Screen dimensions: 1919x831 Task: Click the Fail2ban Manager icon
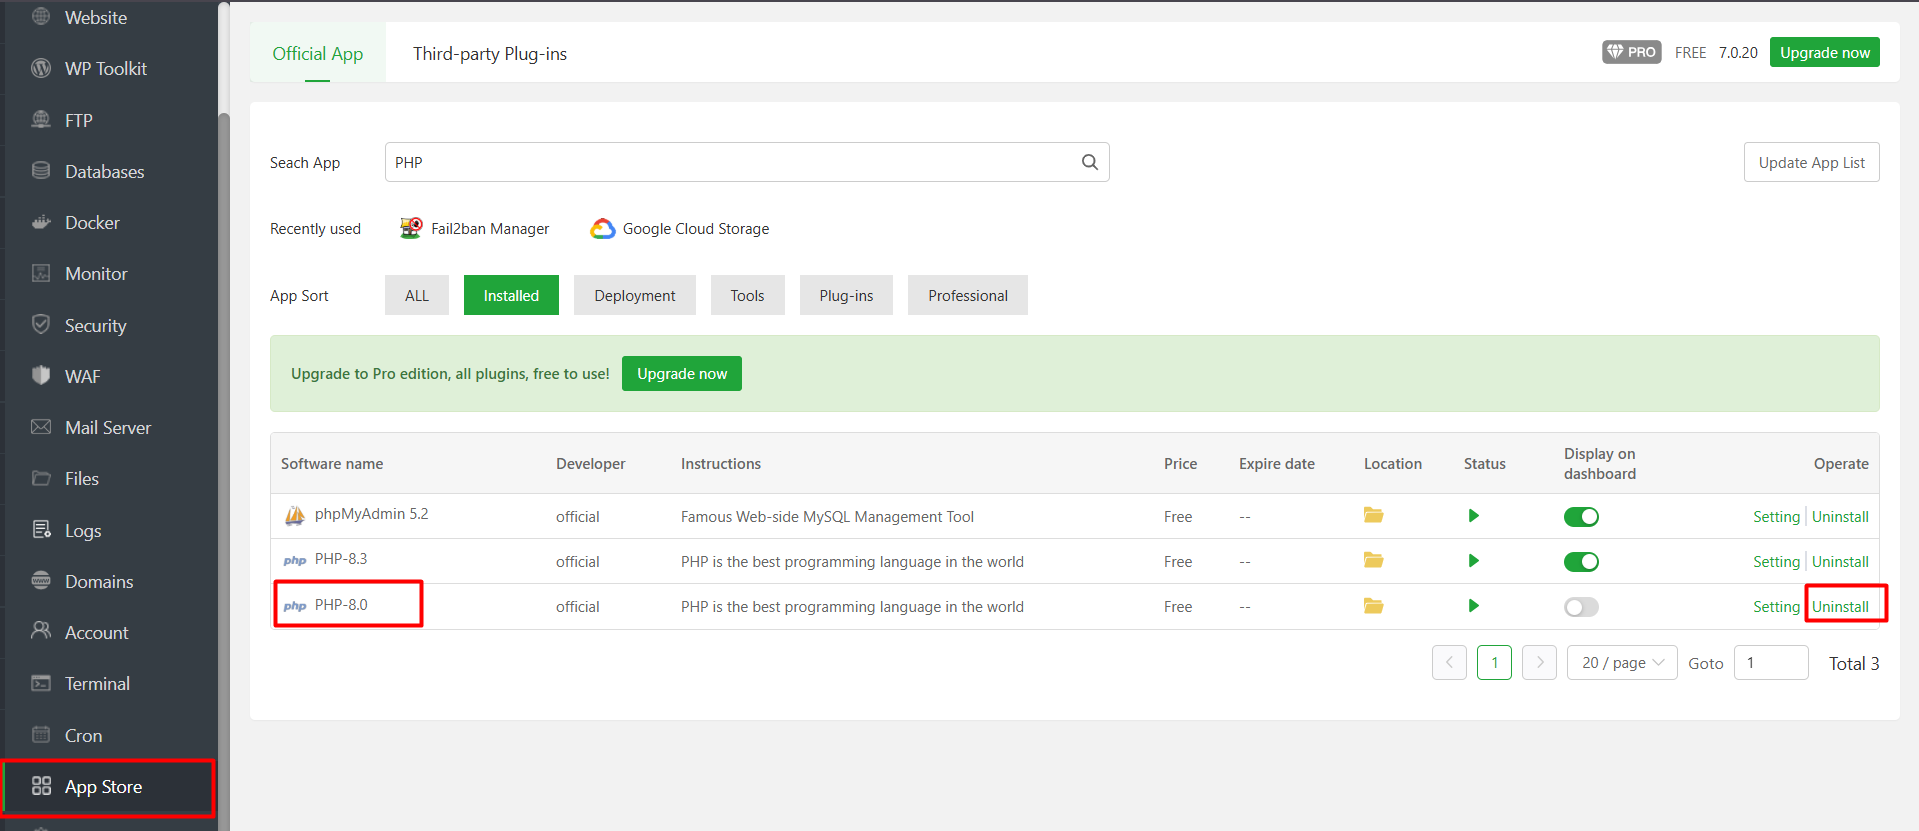coord(411,228)
